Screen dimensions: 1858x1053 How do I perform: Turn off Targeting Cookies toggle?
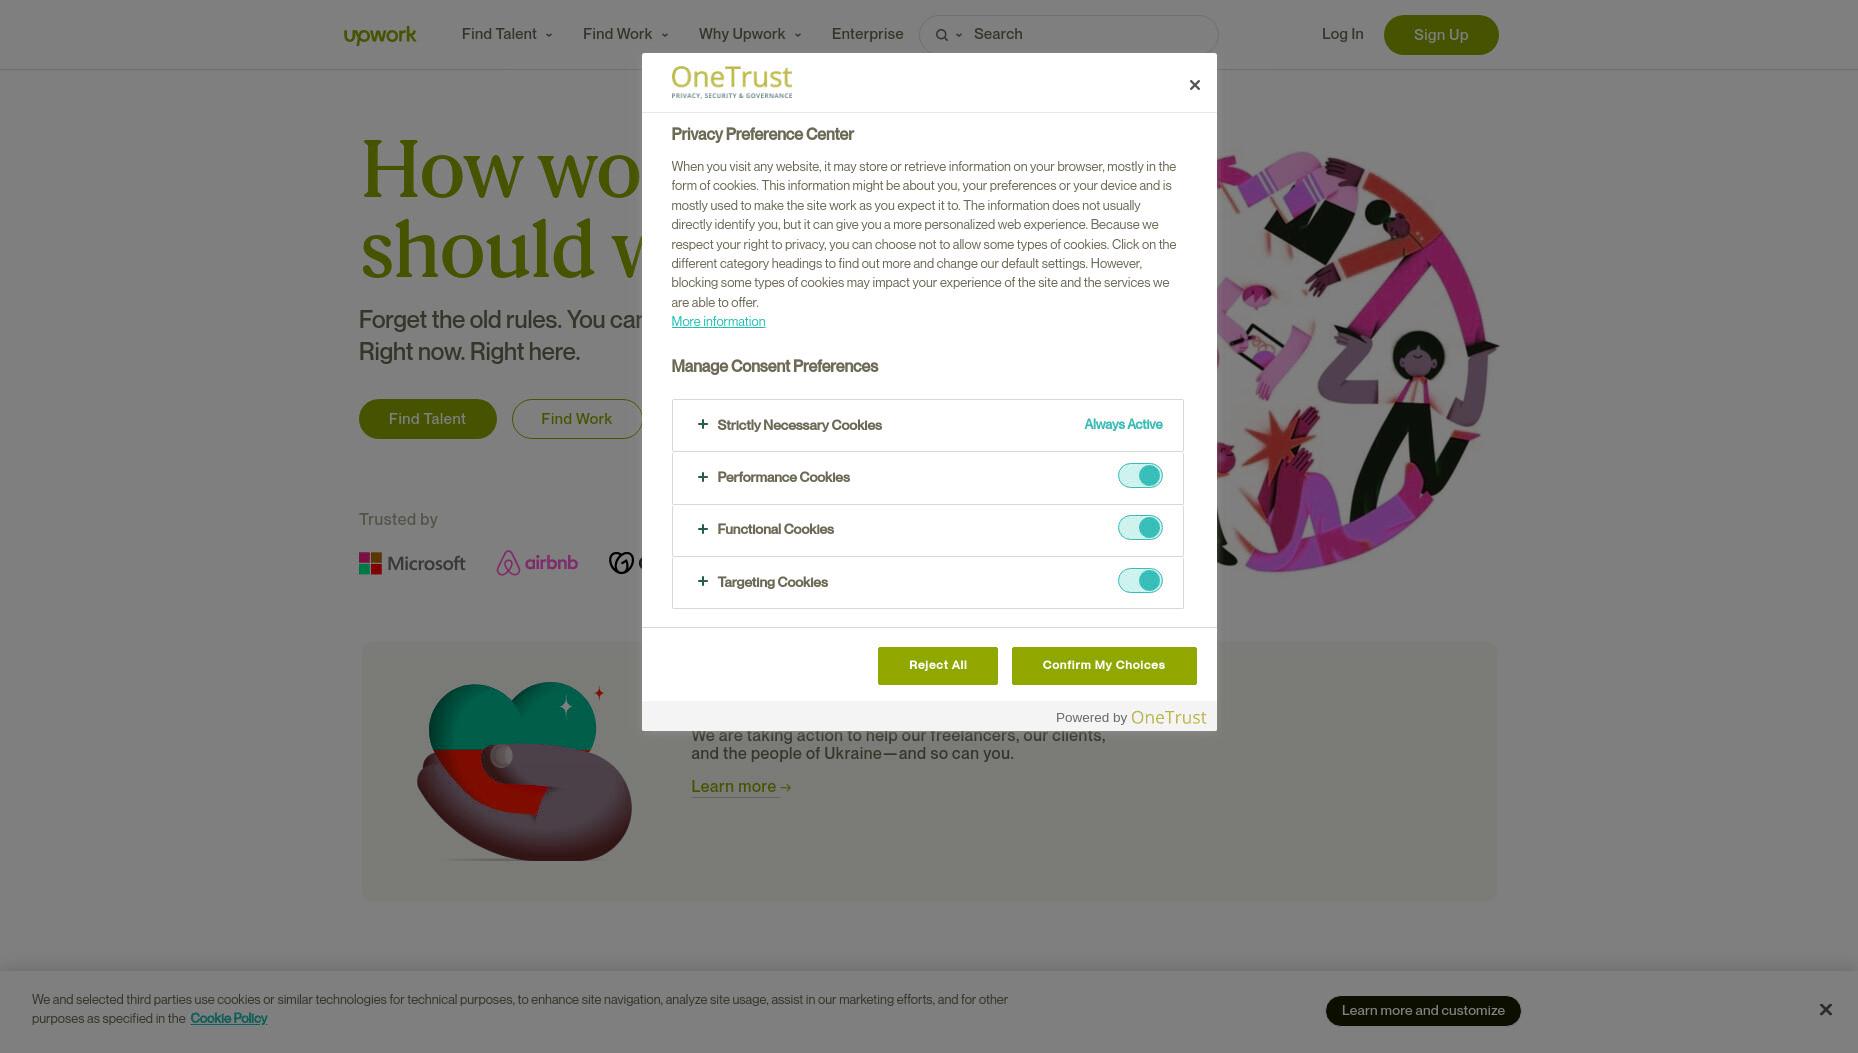[x=1140, y=581]
